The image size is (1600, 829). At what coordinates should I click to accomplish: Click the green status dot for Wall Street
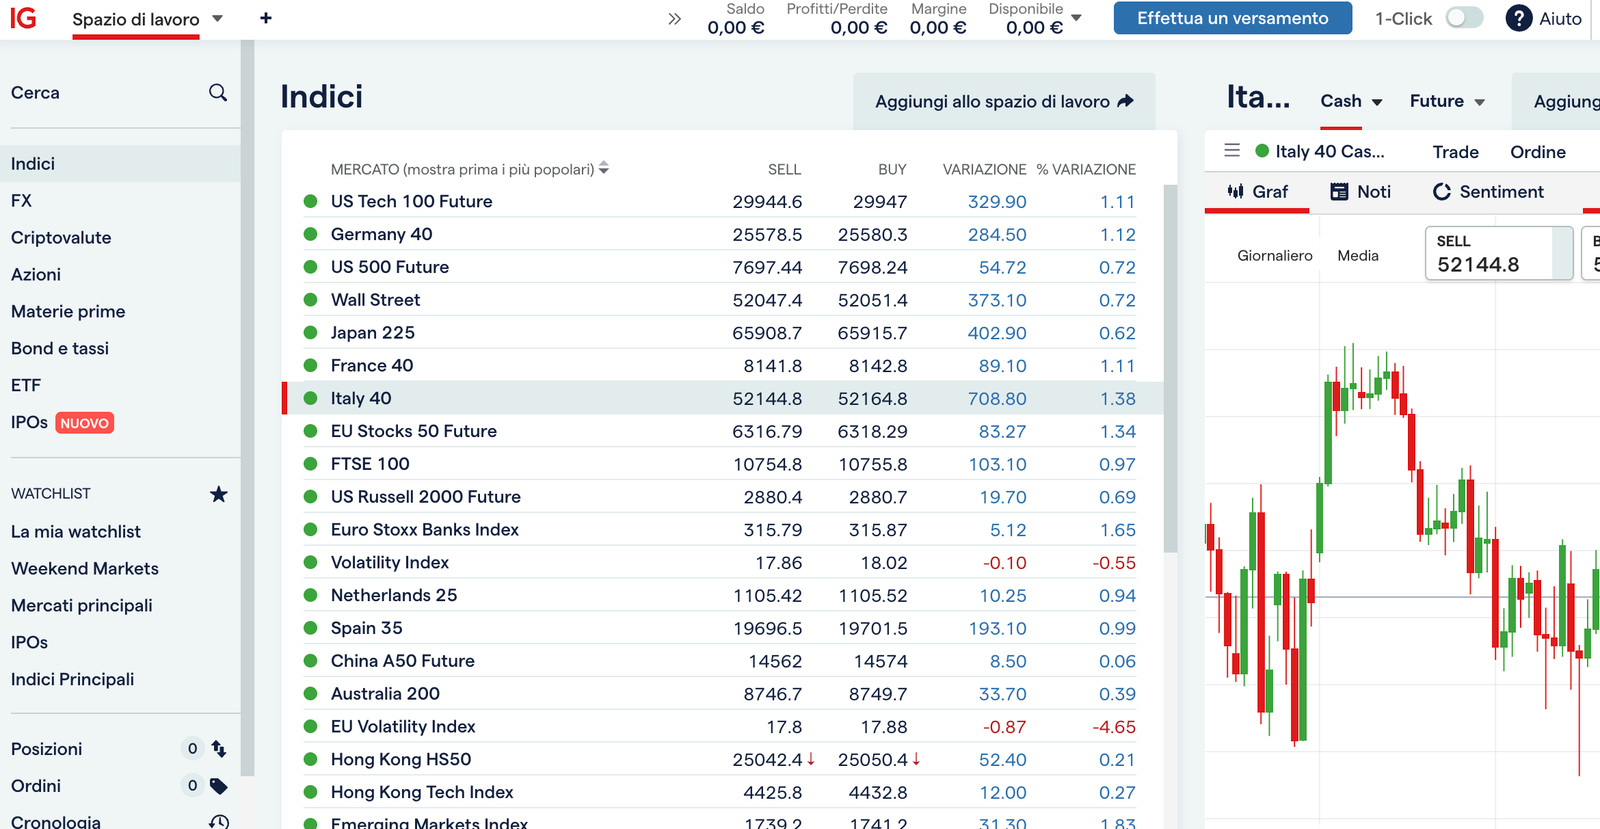[311, 300]
